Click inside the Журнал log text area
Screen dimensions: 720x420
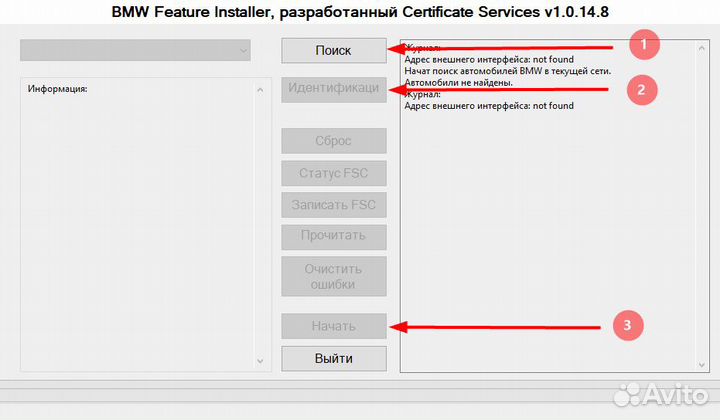(550, 250)
